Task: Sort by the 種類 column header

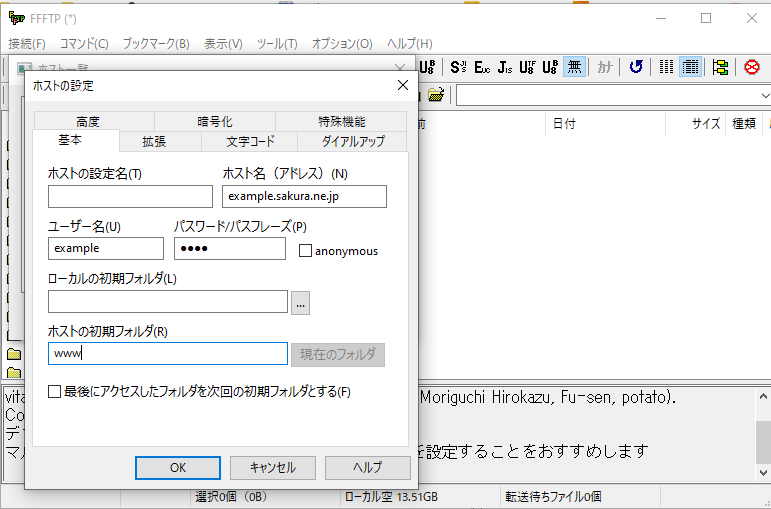Action: point(743,123)
